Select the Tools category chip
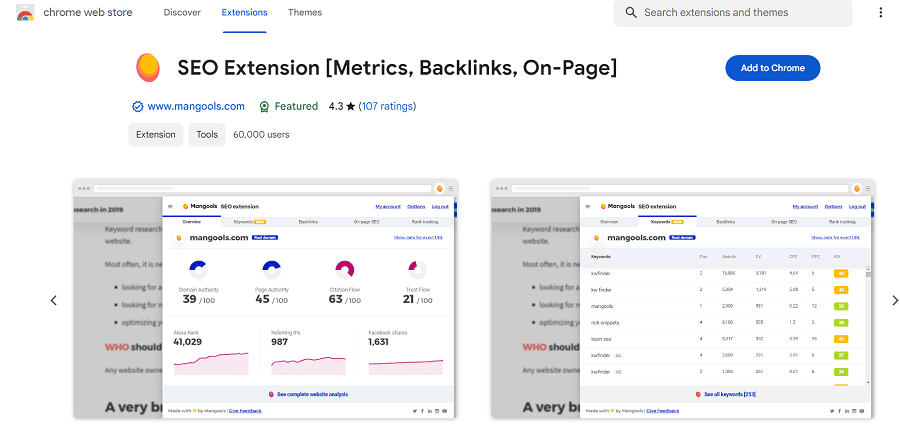Image resolution: width=900 pixels, height=424 pixels. [207, 135]
